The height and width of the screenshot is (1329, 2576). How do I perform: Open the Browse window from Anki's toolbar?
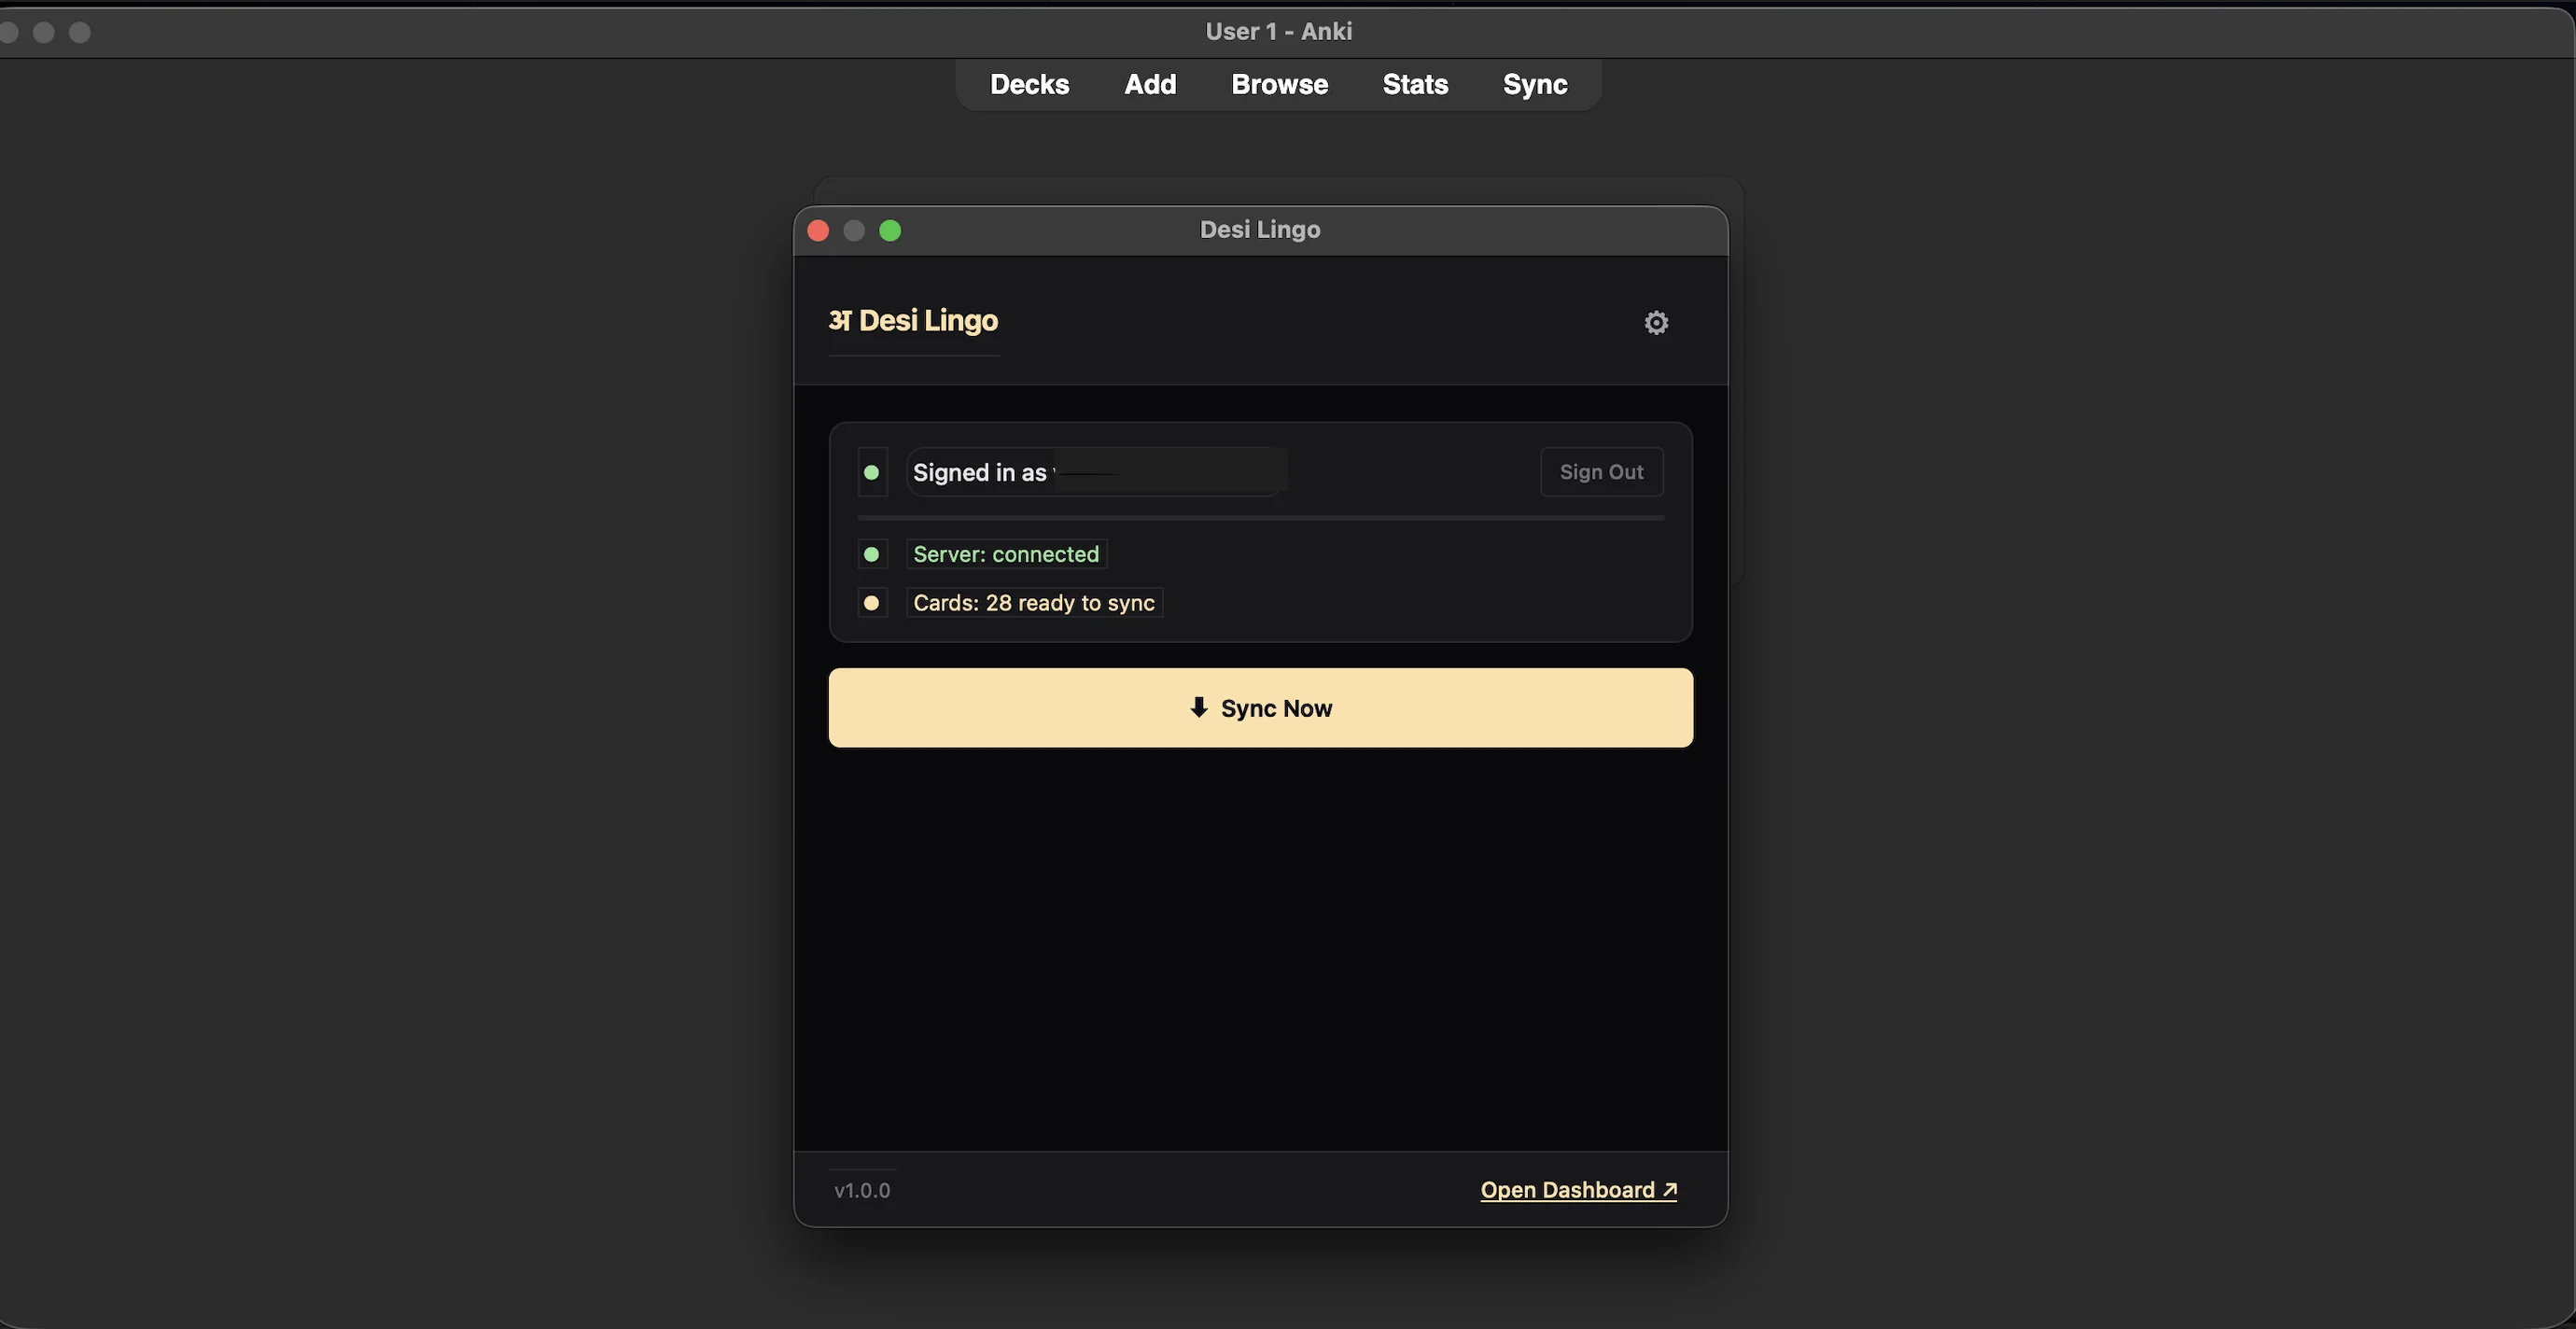pos(1279,84)
